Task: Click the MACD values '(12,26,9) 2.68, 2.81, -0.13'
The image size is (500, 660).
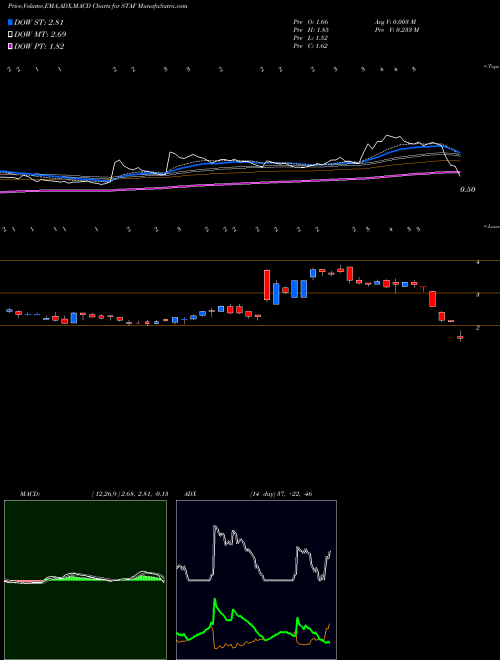Action: 130,494
